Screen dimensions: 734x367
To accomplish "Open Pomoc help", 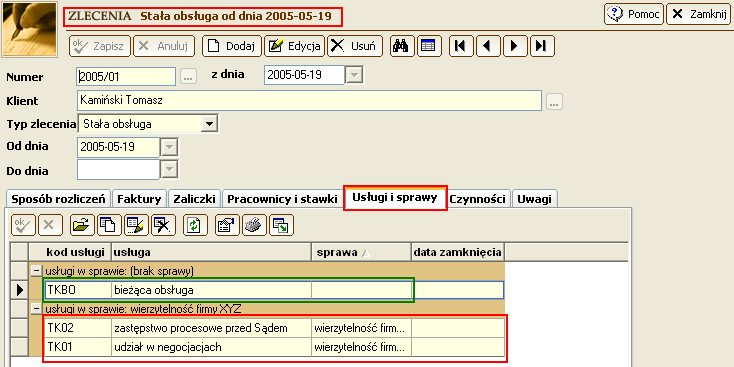I will 633,14.
